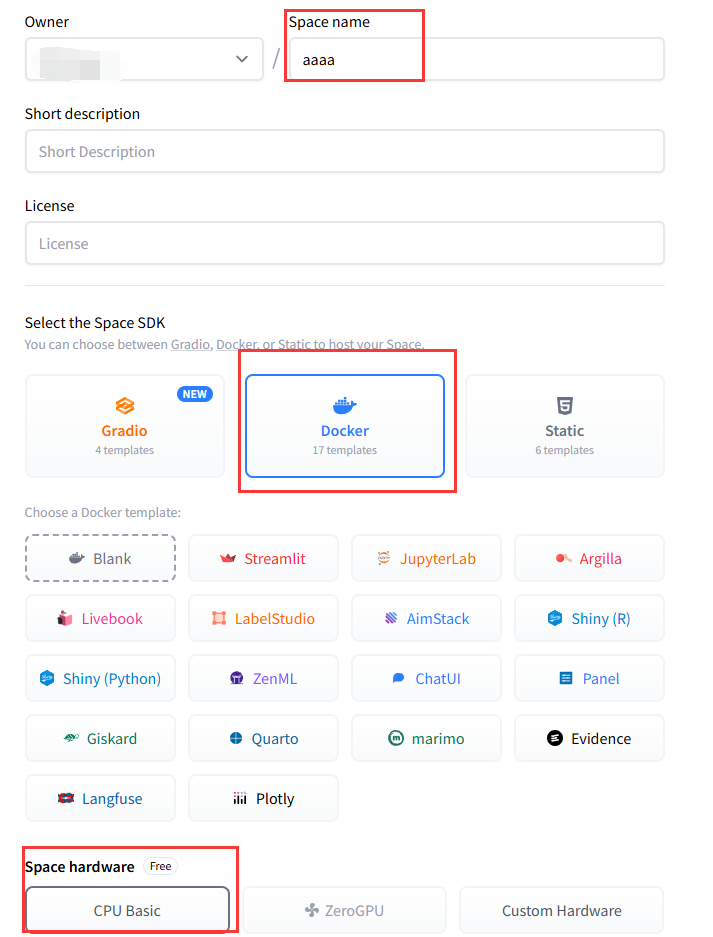Viewport: 713px width, 937px height.
Task: Choose CPU Basic space hardware
Action: coord(127,910)
